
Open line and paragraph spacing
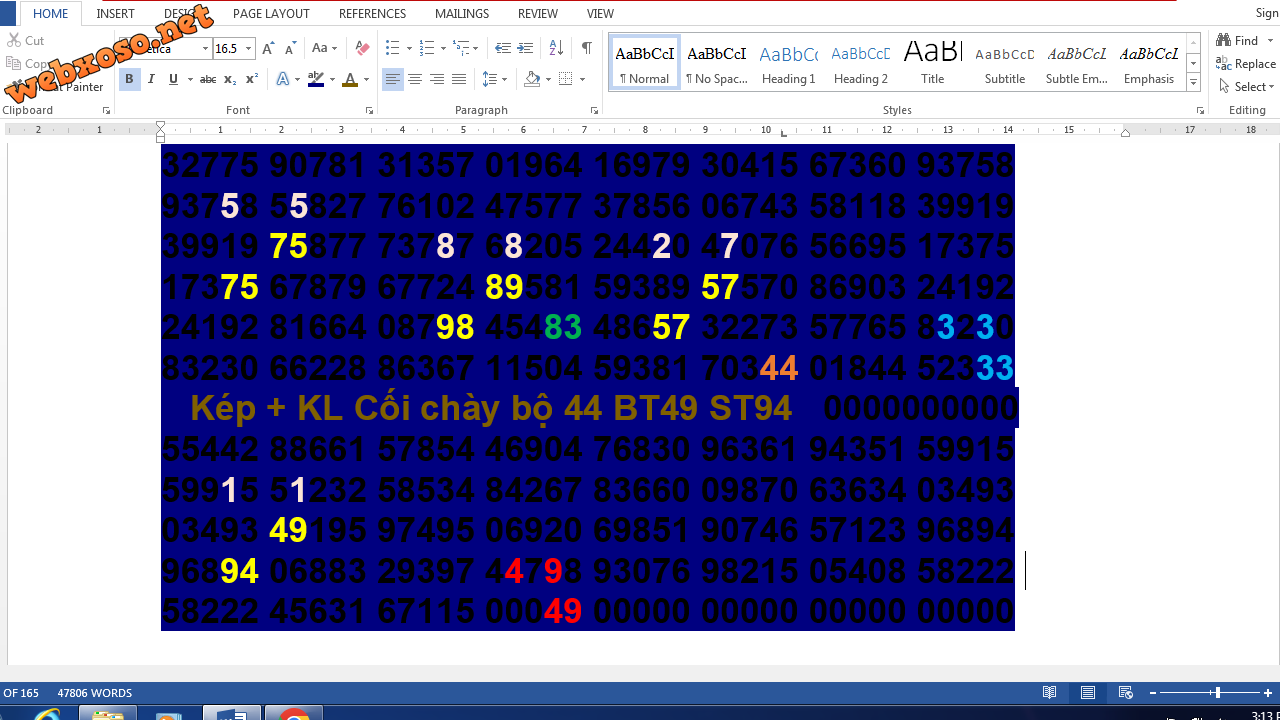click(490, 79)
